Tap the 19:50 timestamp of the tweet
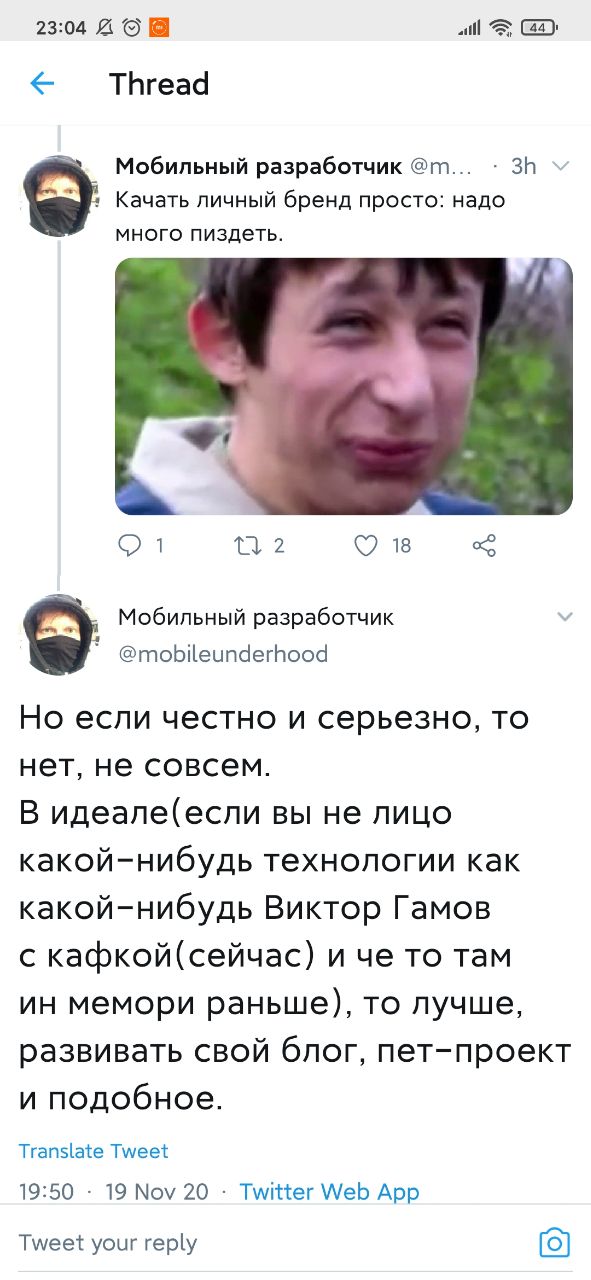 tap(47, 1191)
